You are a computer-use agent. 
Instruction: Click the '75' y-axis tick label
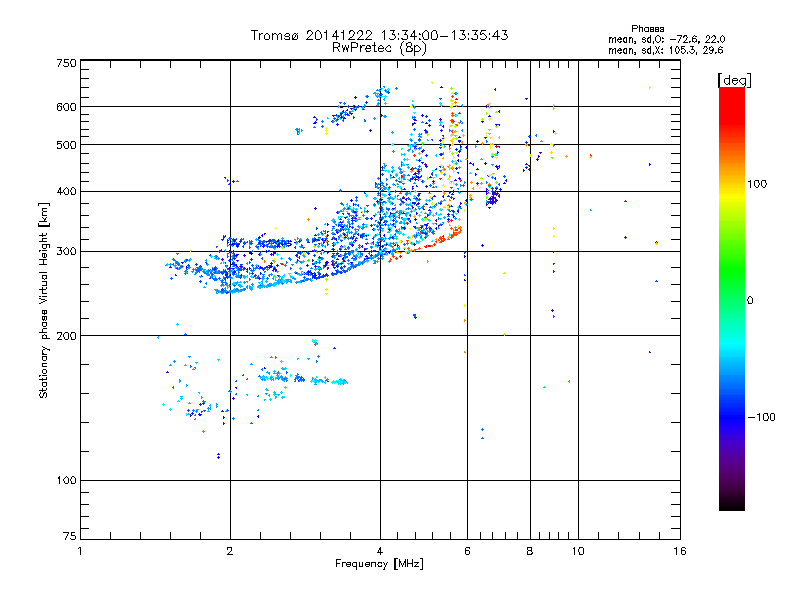pos(70,536)
